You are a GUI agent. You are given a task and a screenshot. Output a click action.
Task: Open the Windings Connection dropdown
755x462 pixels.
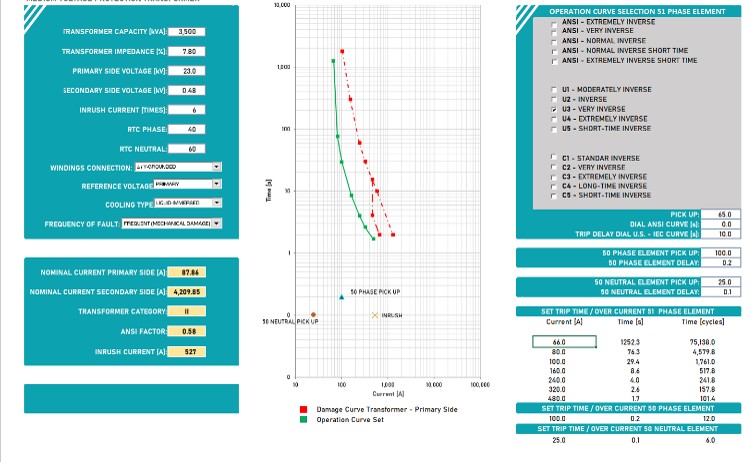pos(216,167)
